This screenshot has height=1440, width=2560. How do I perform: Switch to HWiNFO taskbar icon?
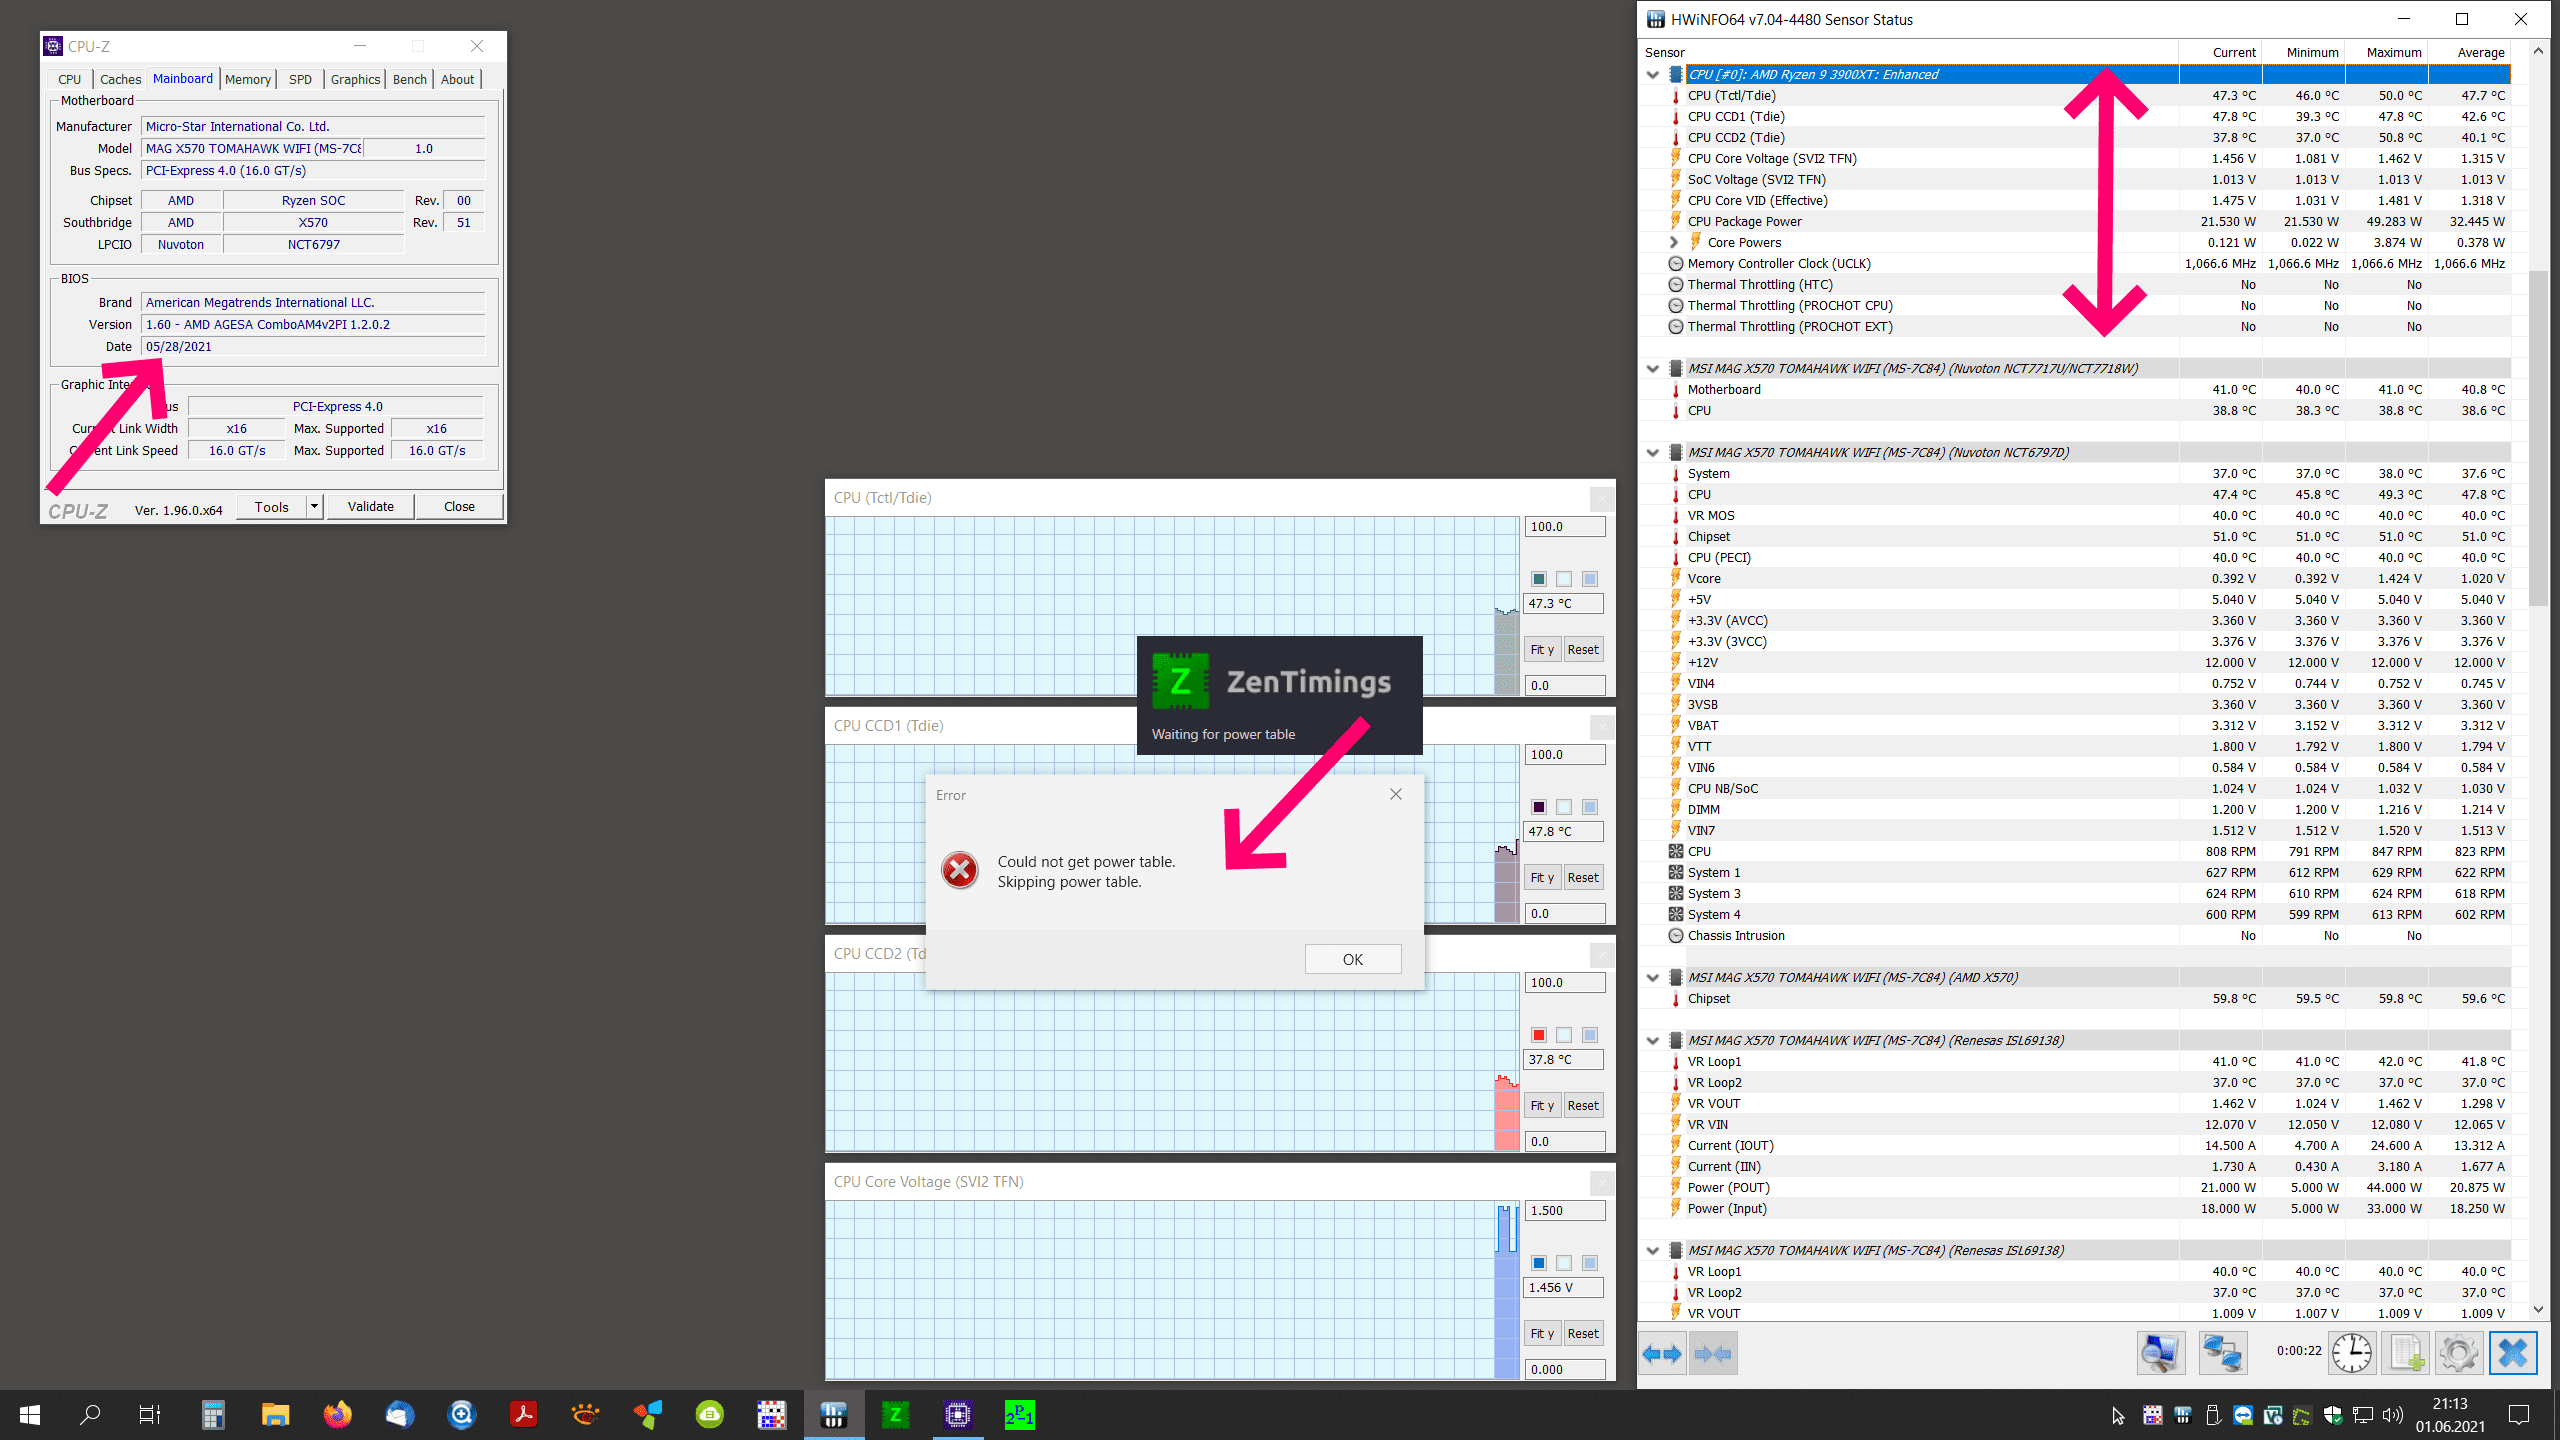833,1415
